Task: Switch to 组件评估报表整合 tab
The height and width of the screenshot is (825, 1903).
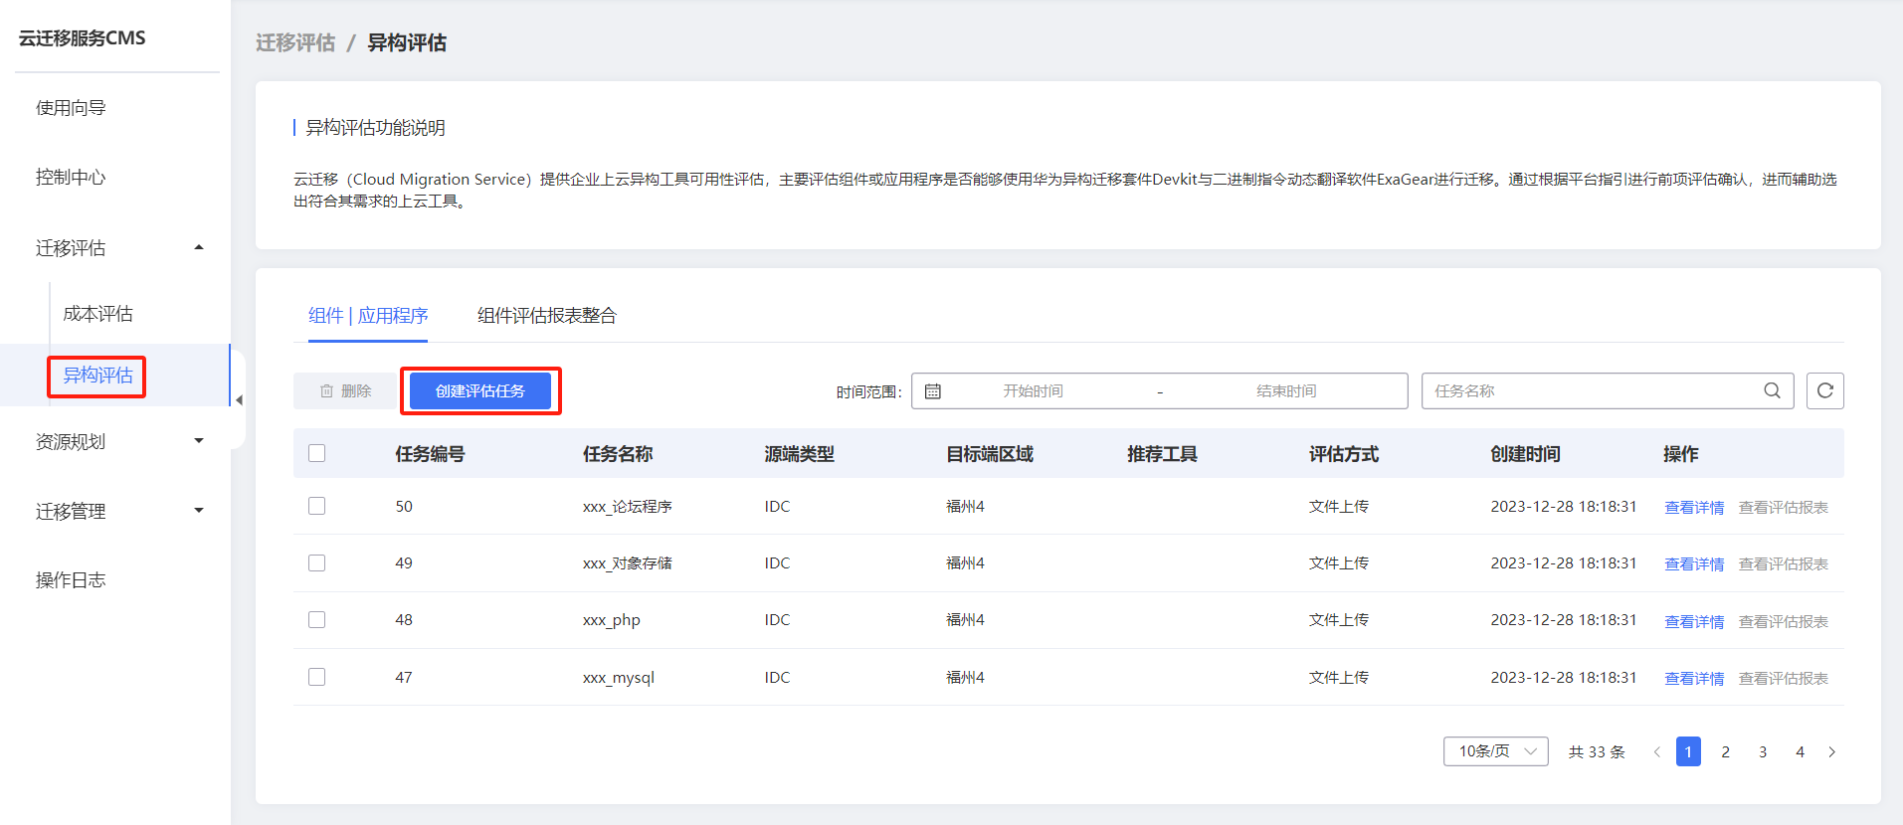Action: click(547, 316)
